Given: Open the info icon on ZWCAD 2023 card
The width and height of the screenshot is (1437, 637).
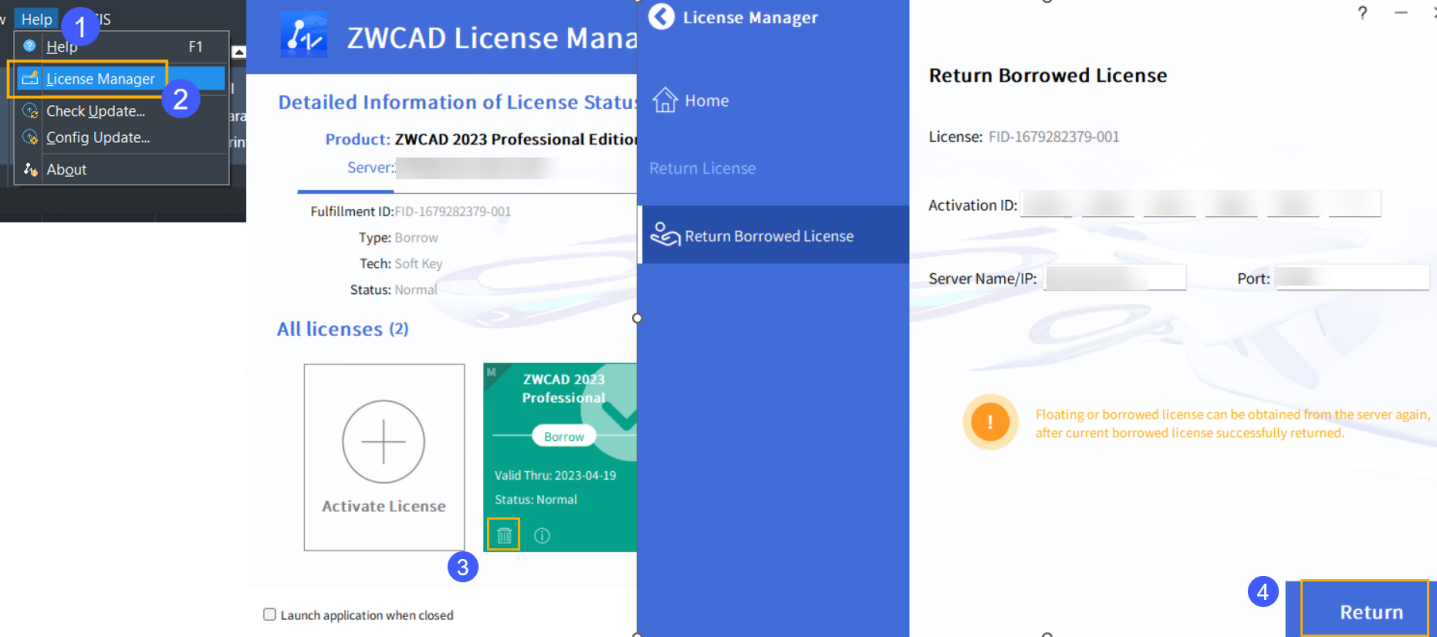Looking at the screenshot, I should coord(542,536).
